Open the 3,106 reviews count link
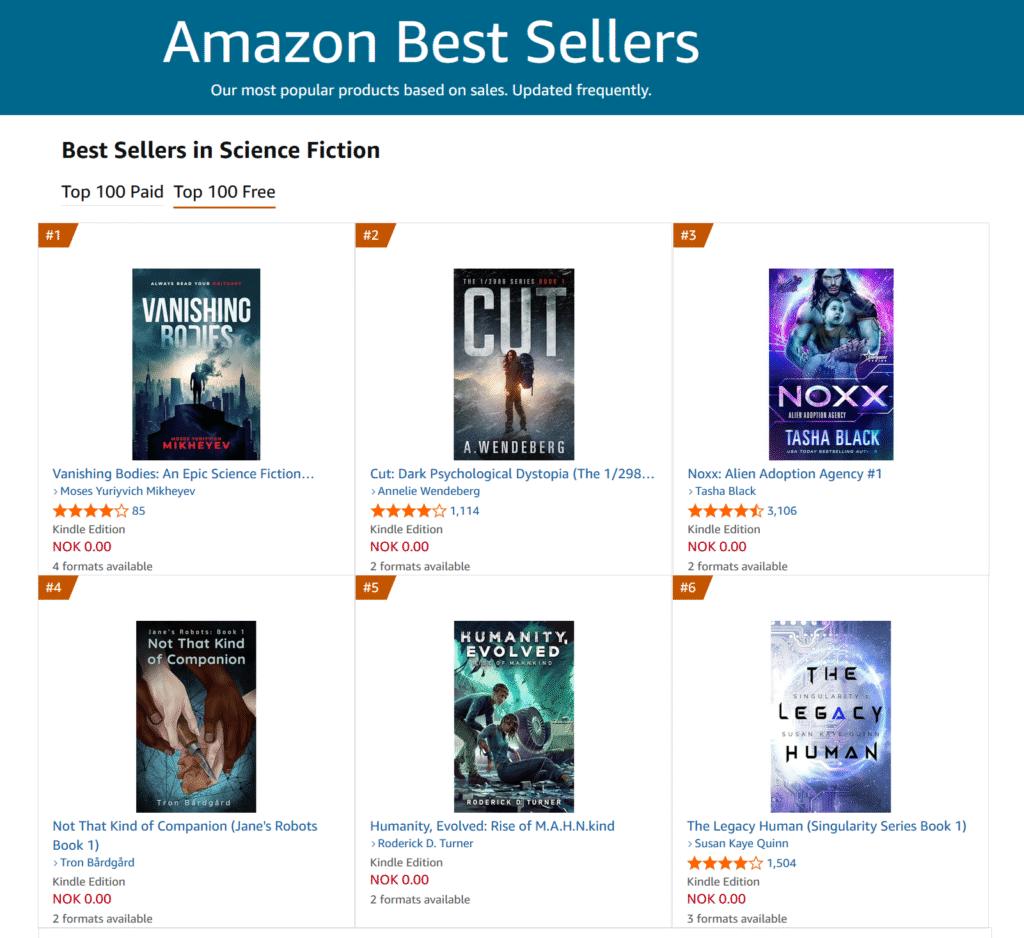Image resolution: width=1024 pixels, height=938 pixels. coord(782,511)
